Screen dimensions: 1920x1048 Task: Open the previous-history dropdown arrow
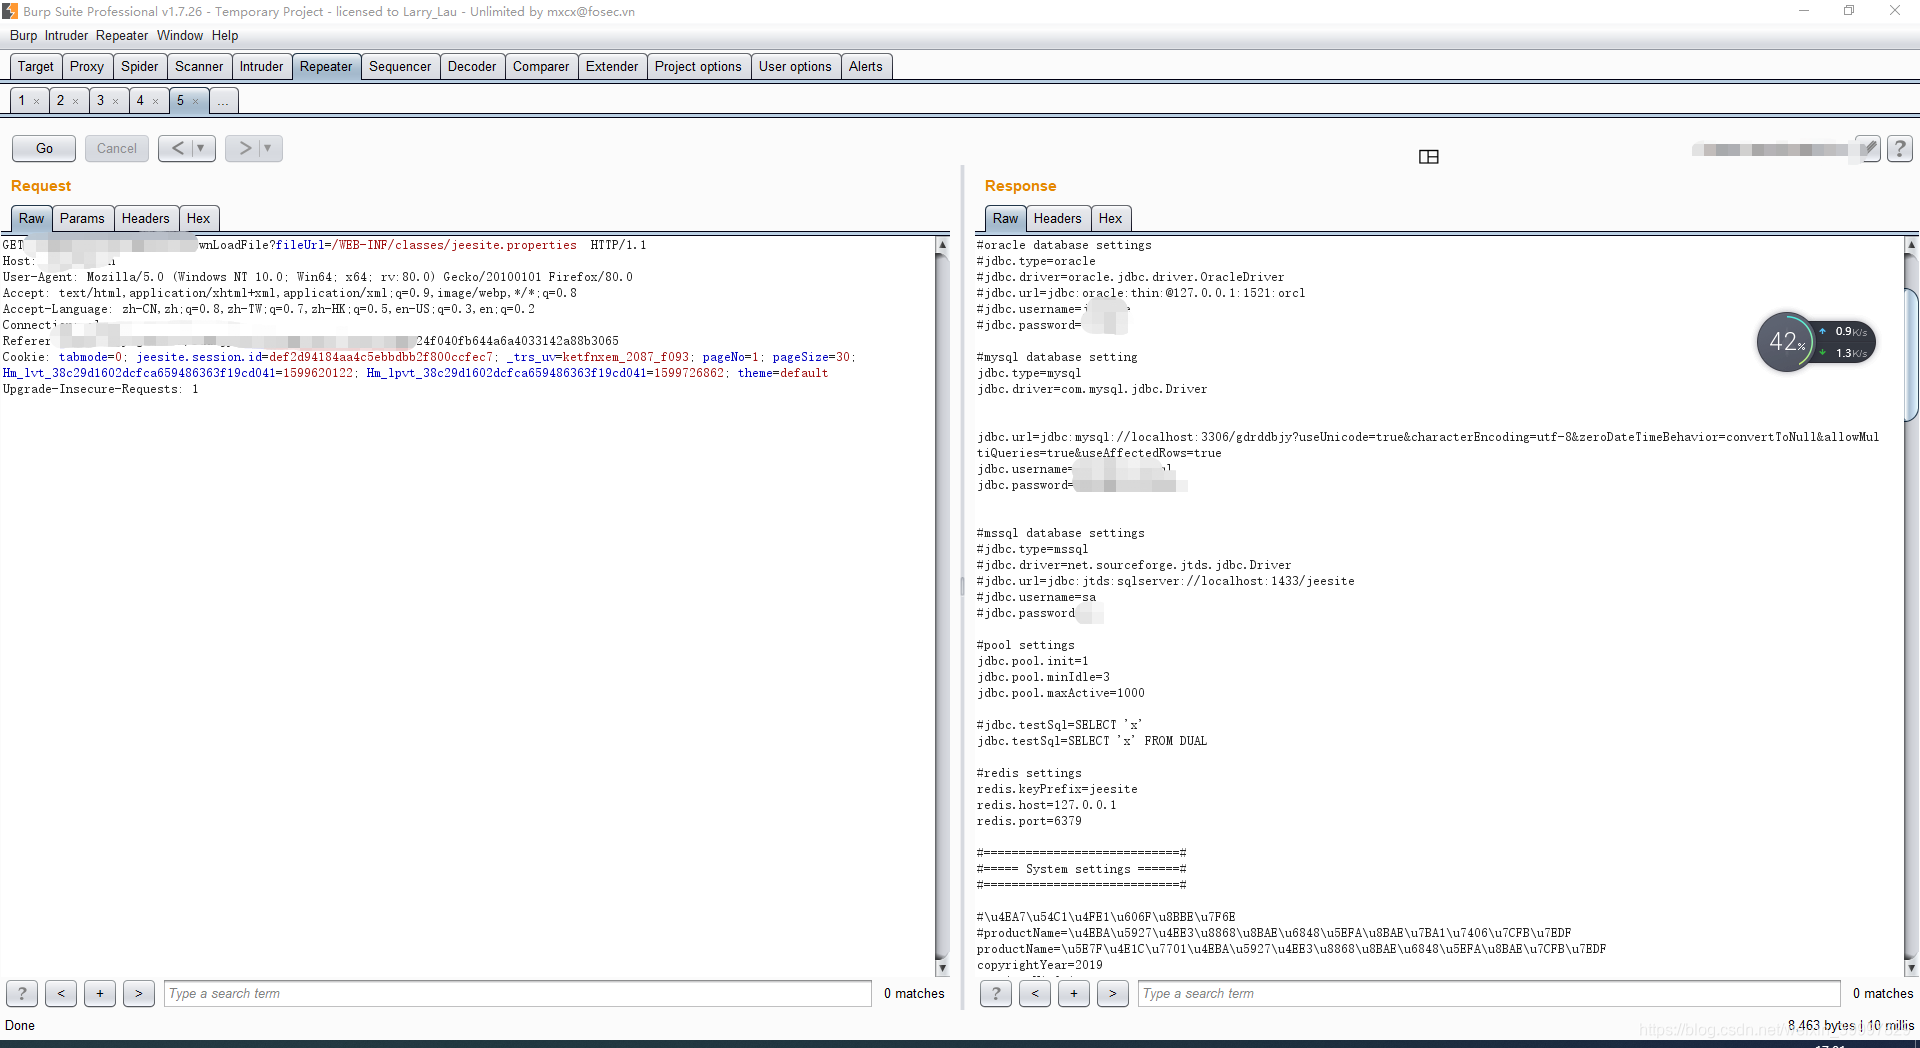(201, 148)
